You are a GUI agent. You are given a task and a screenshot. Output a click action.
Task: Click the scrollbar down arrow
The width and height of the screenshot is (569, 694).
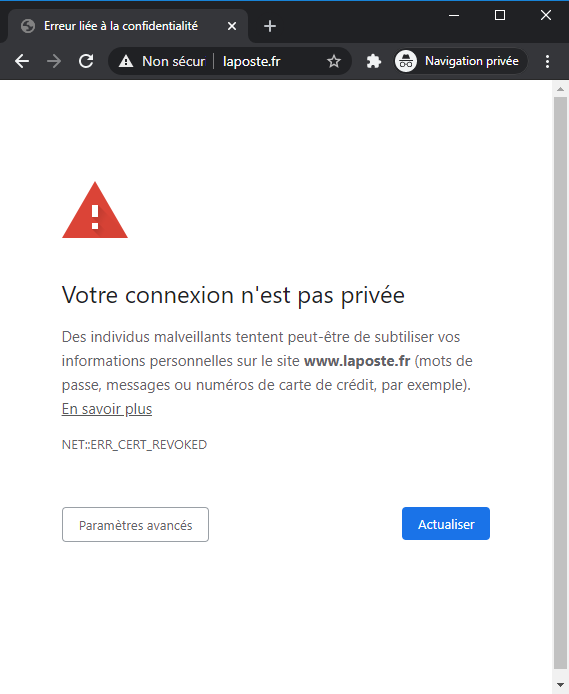point(561,685)
